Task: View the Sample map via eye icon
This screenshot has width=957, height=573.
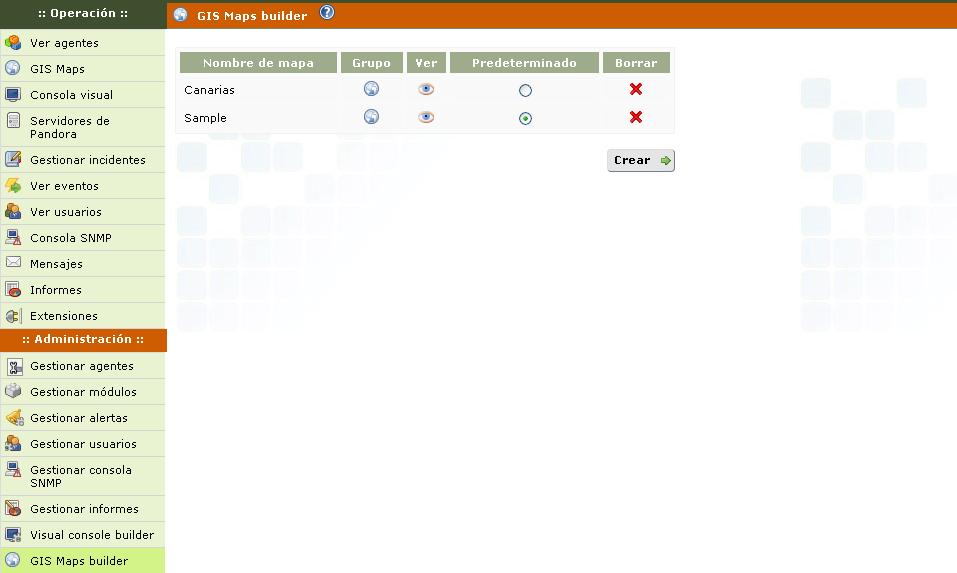Action: point(426,117)
